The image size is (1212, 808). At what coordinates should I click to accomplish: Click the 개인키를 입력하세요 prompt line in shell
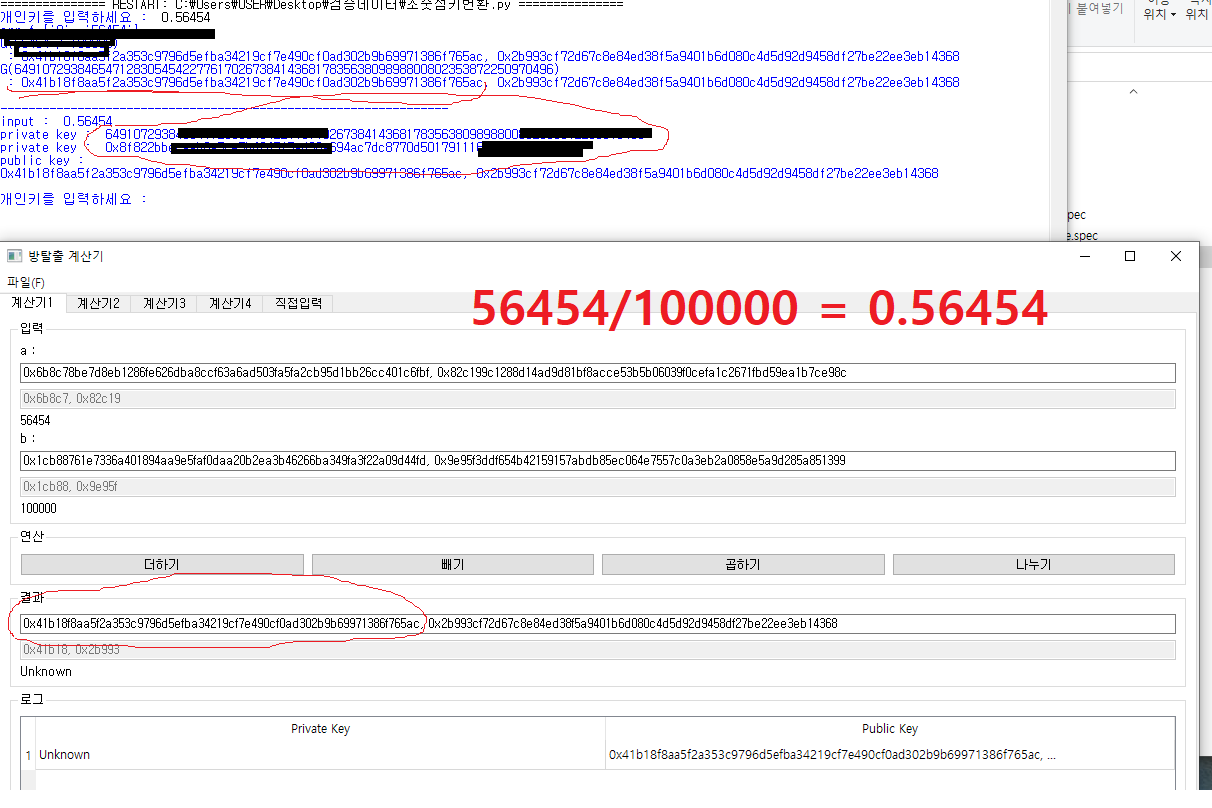[x=74, y=199]
